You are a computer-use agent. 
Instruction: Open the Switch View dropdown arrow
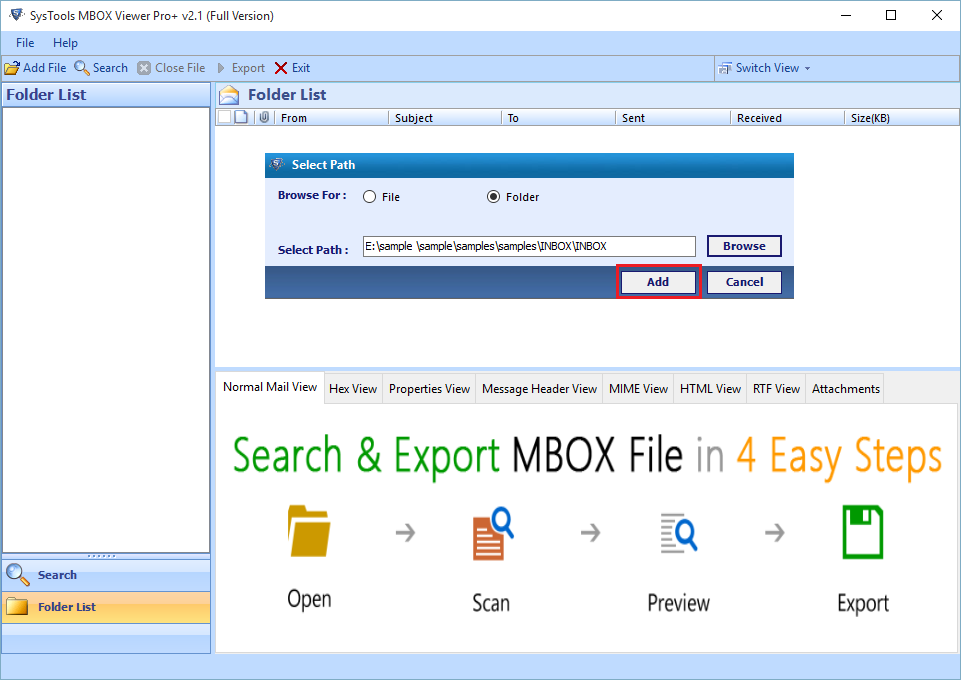point(807,69)
